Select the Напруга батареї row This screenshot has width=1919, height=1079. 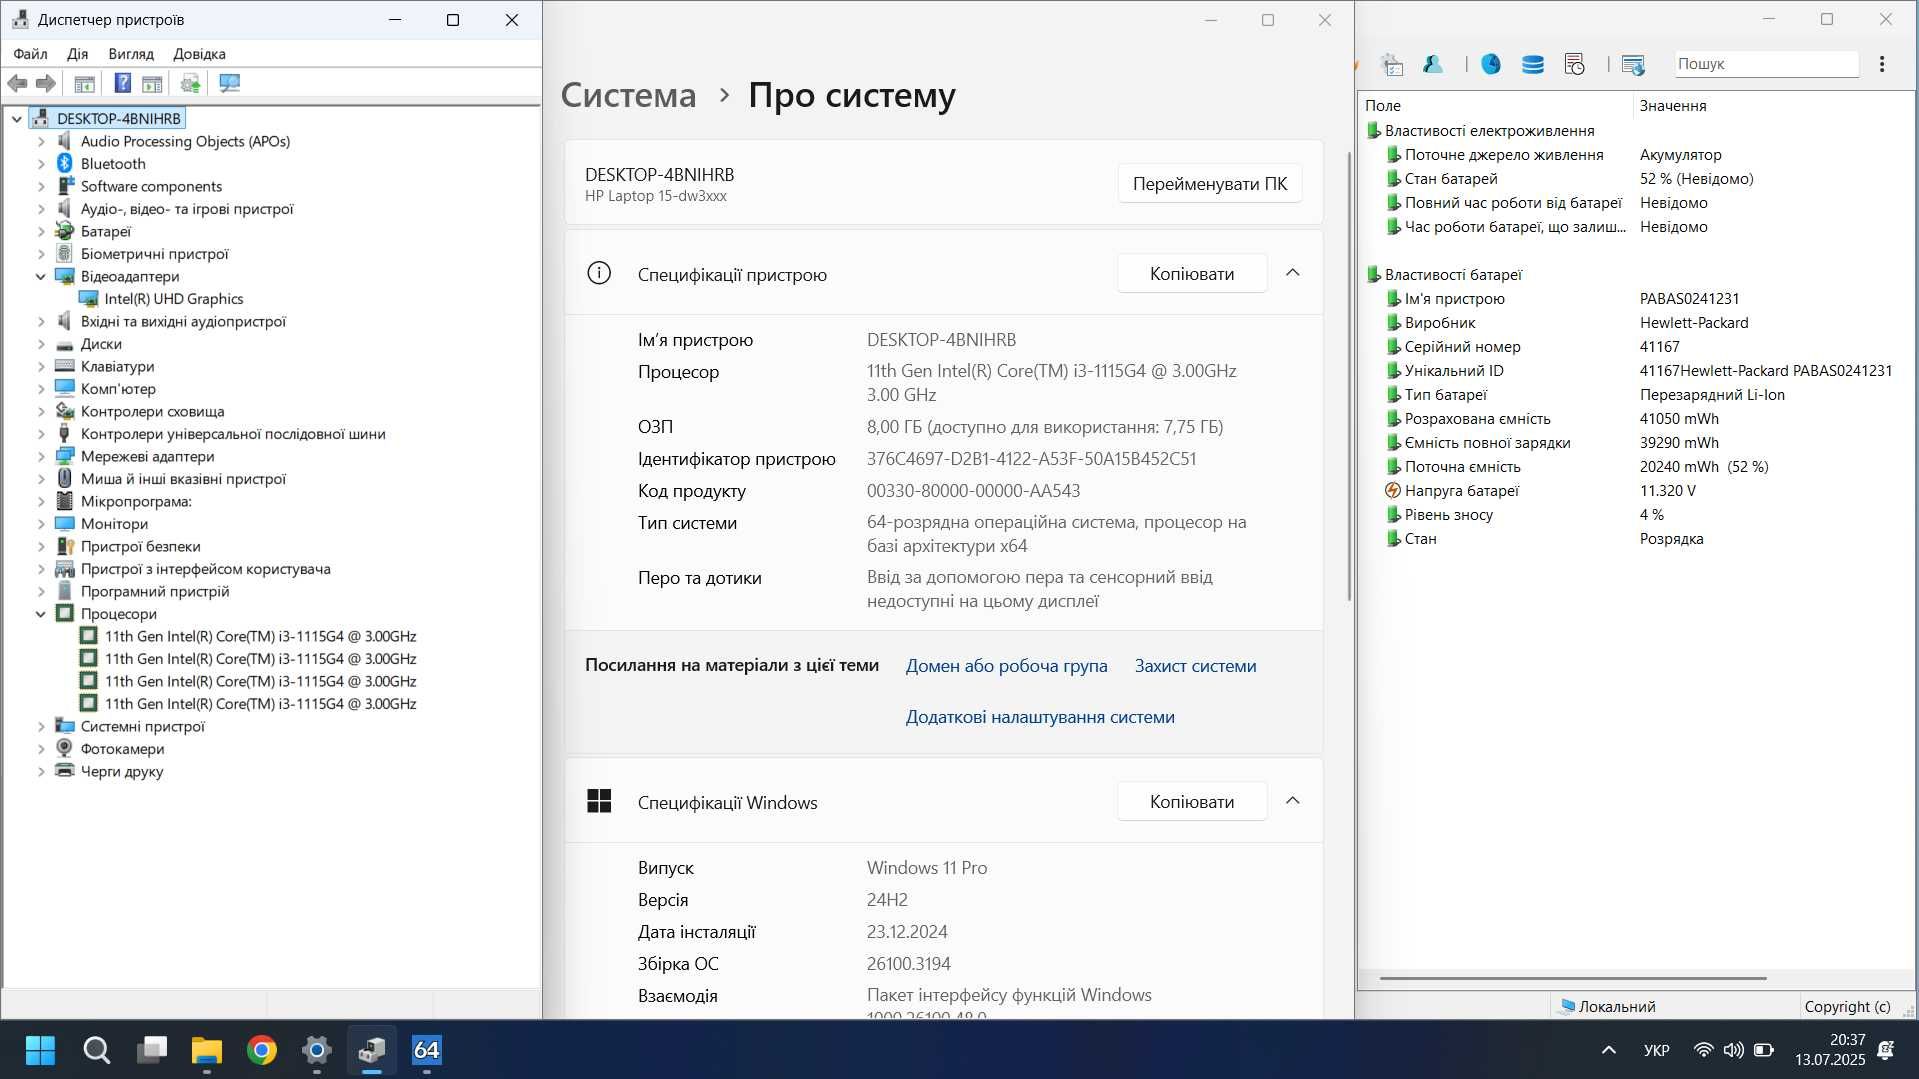1635,491
